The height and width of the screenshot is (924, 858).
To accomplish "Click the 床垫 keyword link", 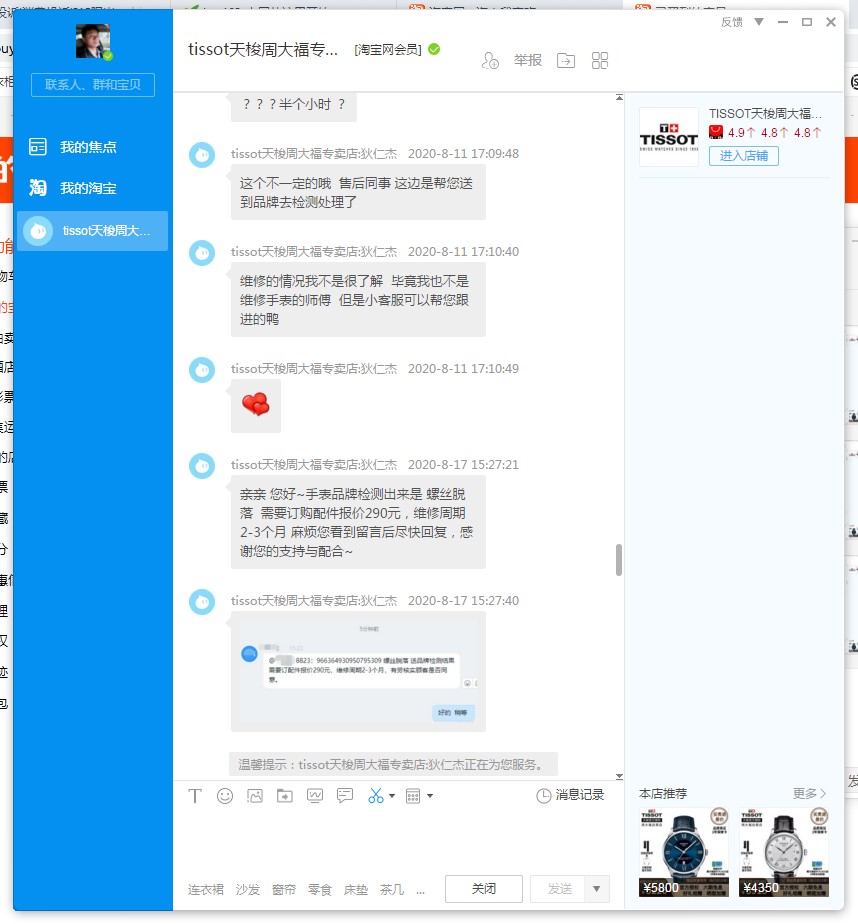I will click(356, 890).
